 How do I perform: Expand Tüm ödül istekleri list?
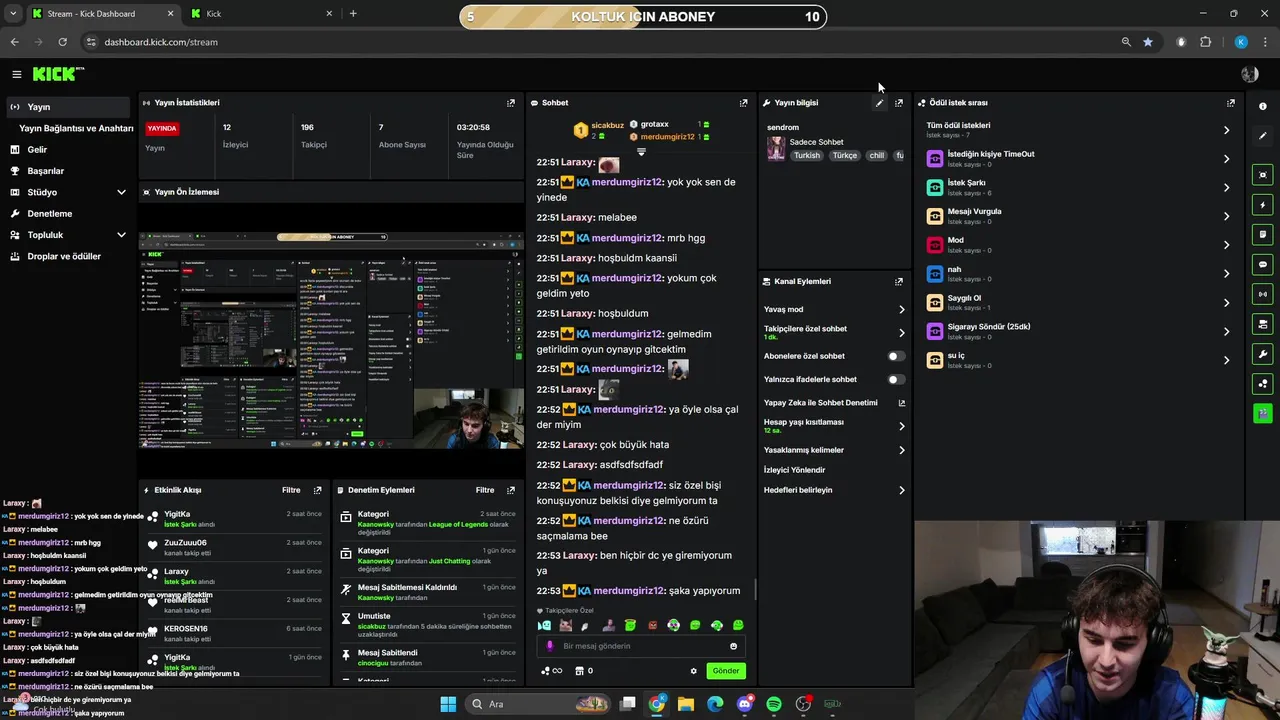(1078, 130)
